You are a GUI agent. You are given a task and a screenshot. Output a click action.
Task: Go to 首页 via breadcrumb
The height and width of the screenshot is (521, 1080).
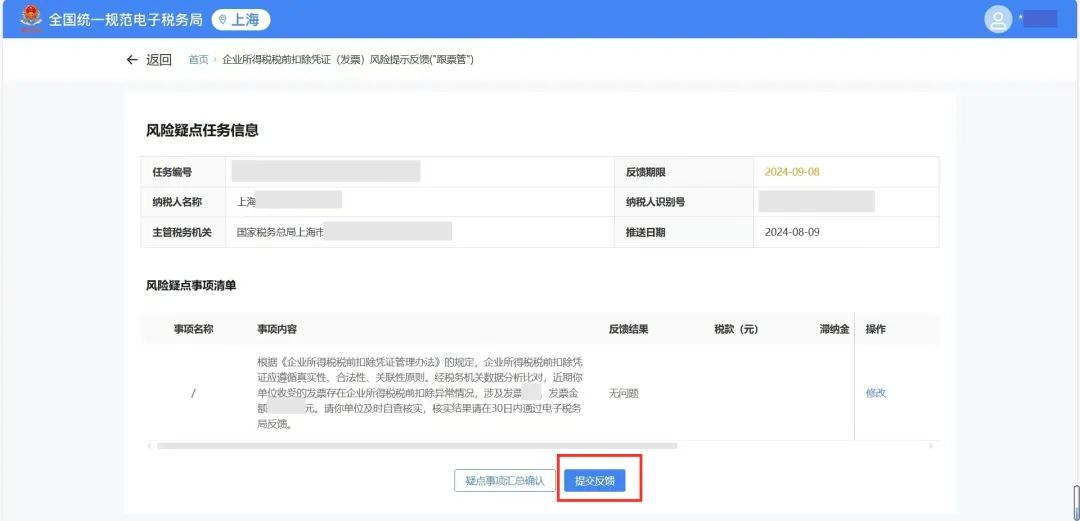(198, 60)
